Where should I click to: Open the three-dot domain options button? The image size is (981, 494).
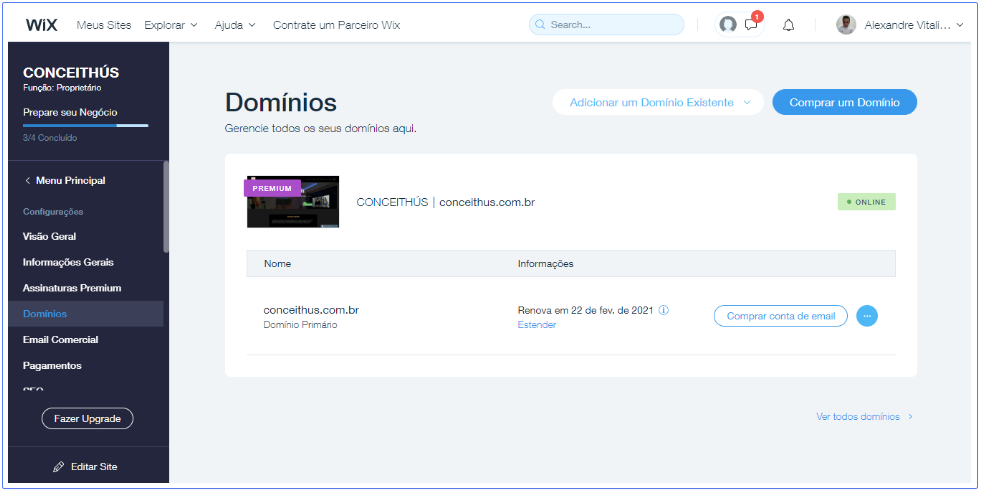(x=867, y=316)
